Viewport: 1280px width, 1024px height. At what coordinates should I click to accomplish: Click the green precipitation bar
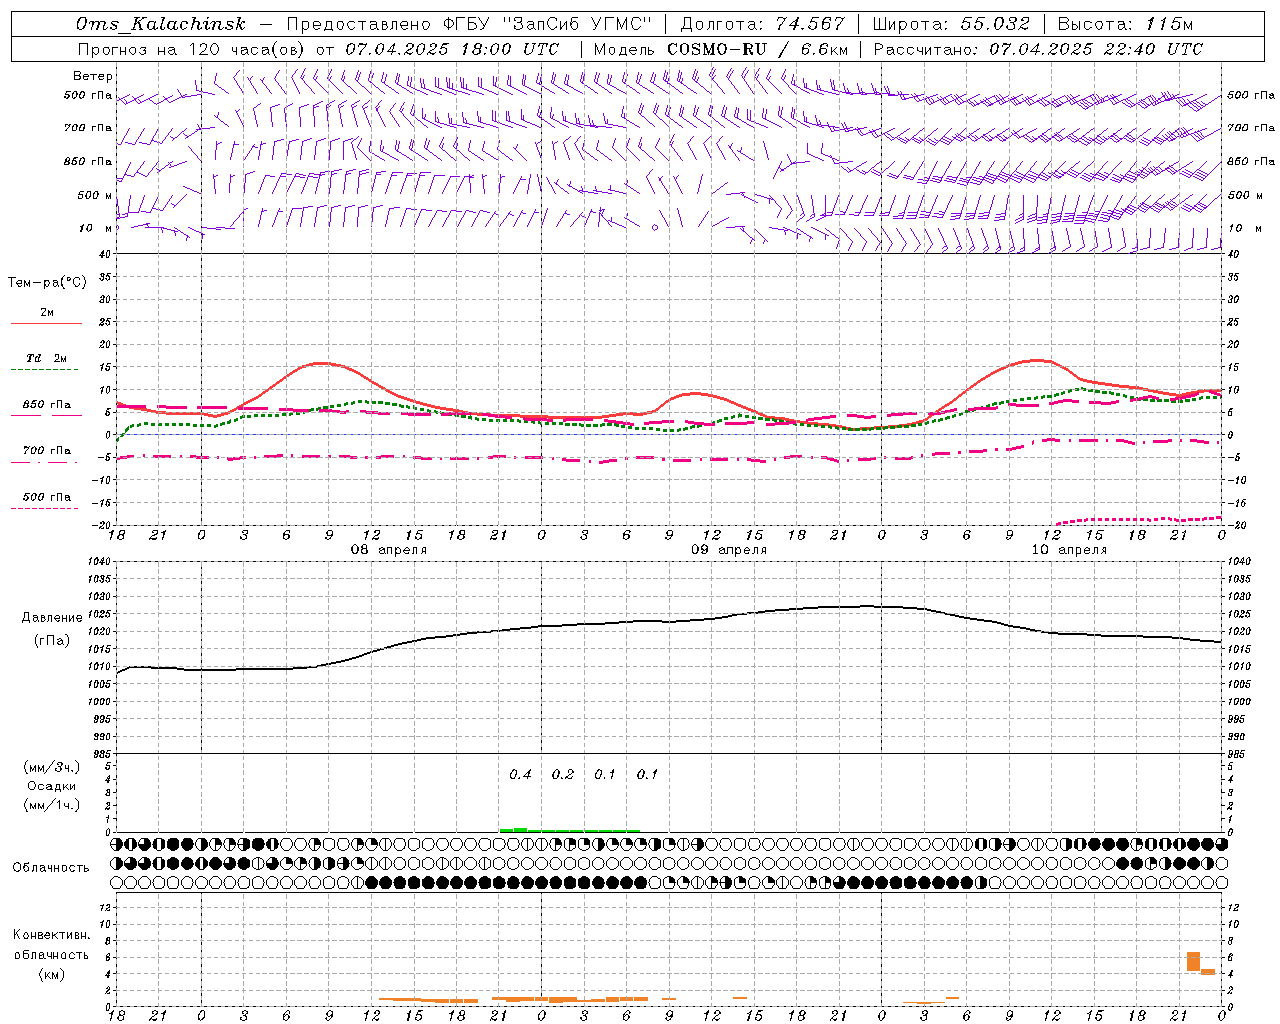coord(570,830)
